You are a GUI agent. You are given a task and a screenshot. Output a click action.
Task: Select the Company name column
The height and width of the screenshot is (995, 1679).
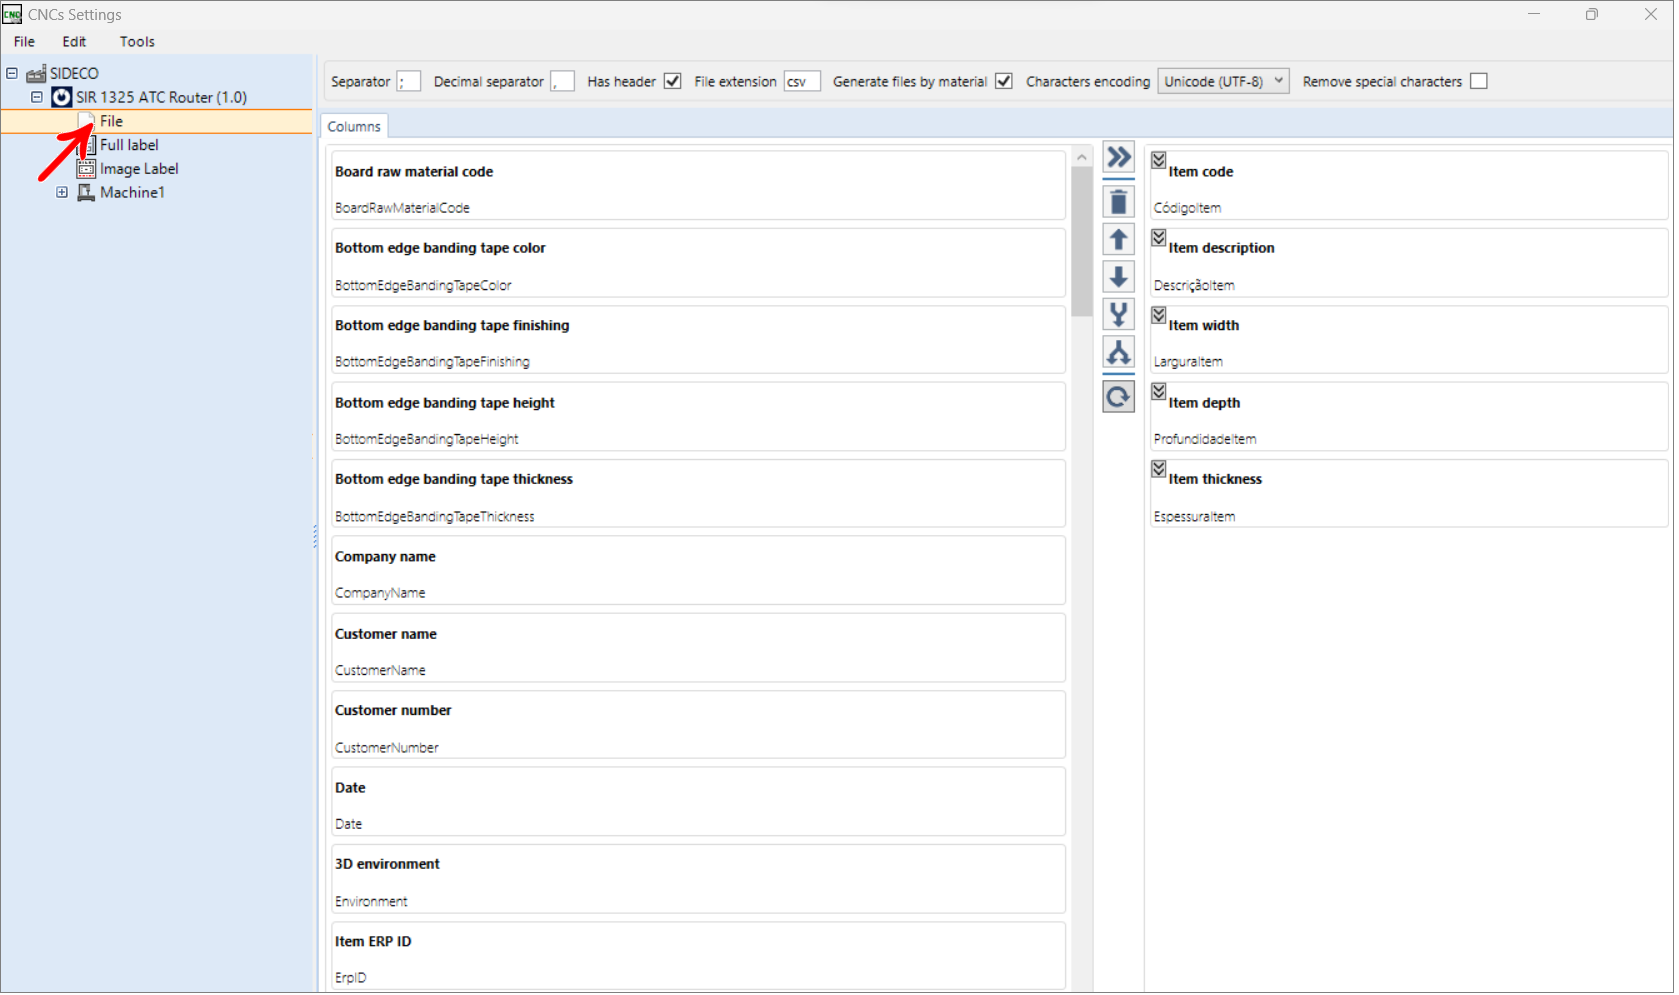coord(700,572)
